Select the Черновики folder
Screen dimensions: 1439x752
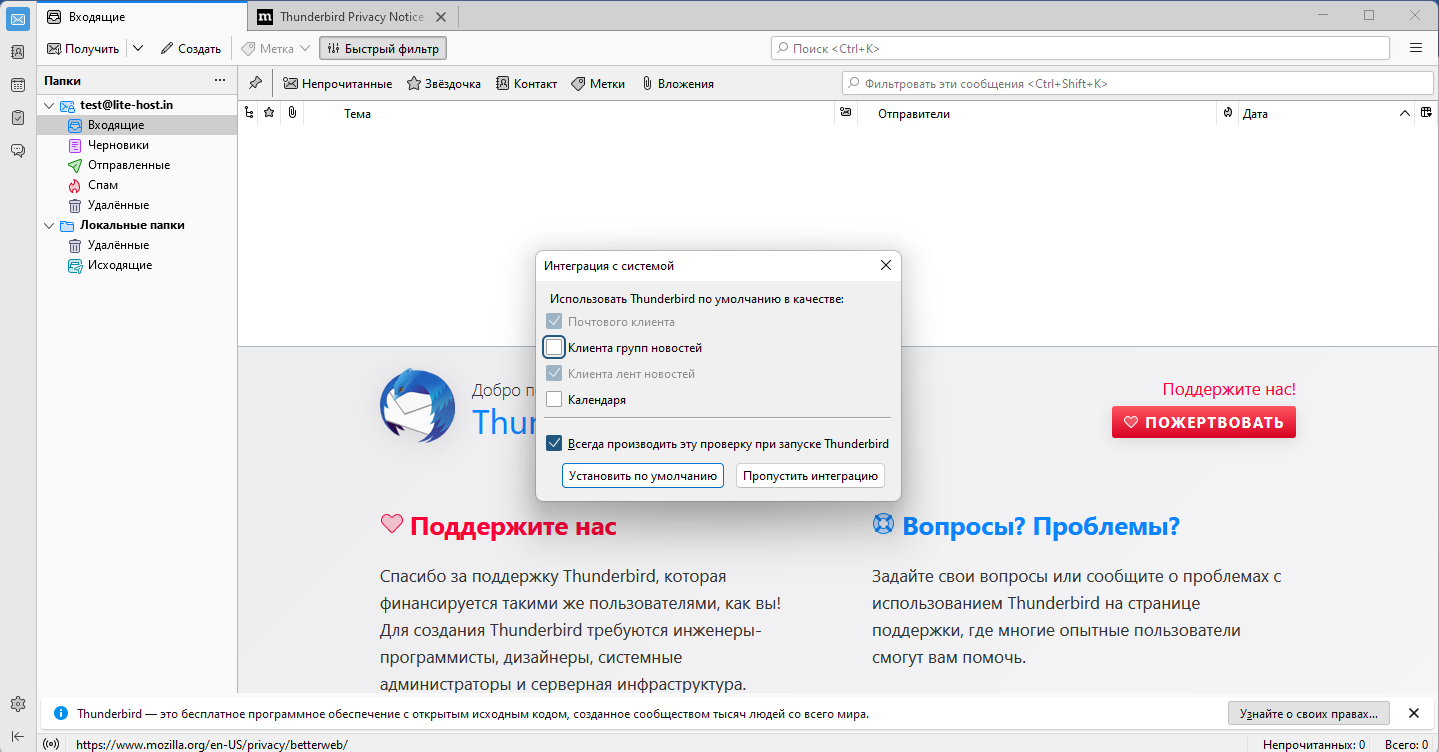point(137,145)
